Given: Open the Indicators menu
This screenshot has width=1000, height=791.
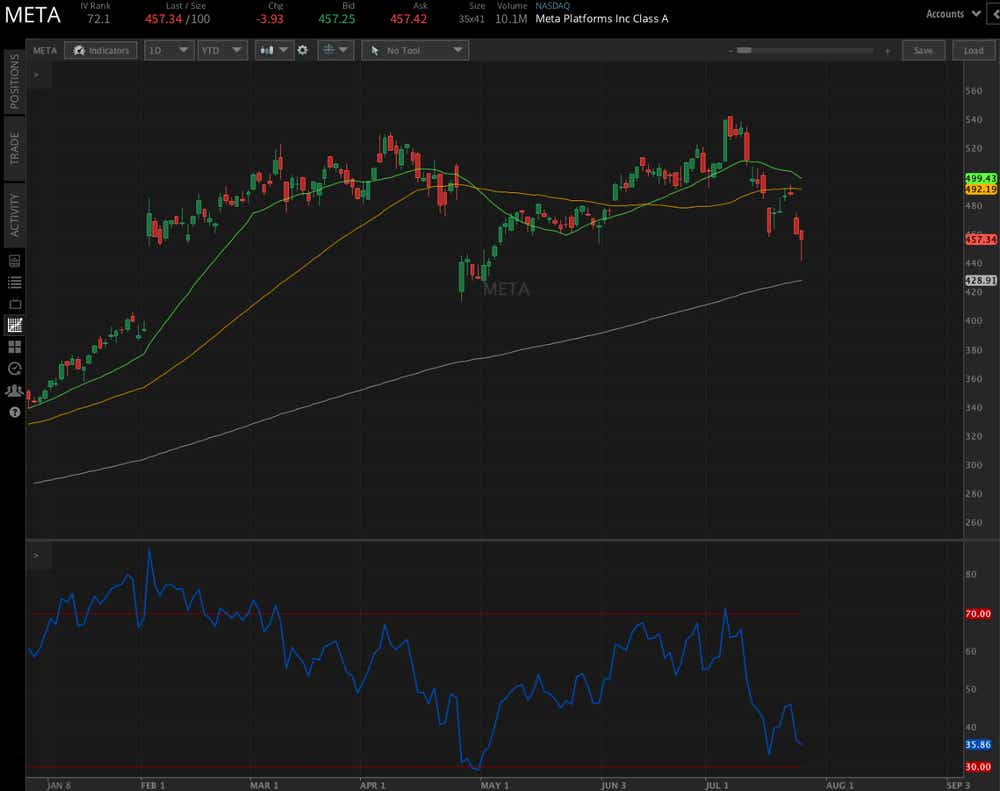Looking at the screenshot, I should click(x=101, y=50).
